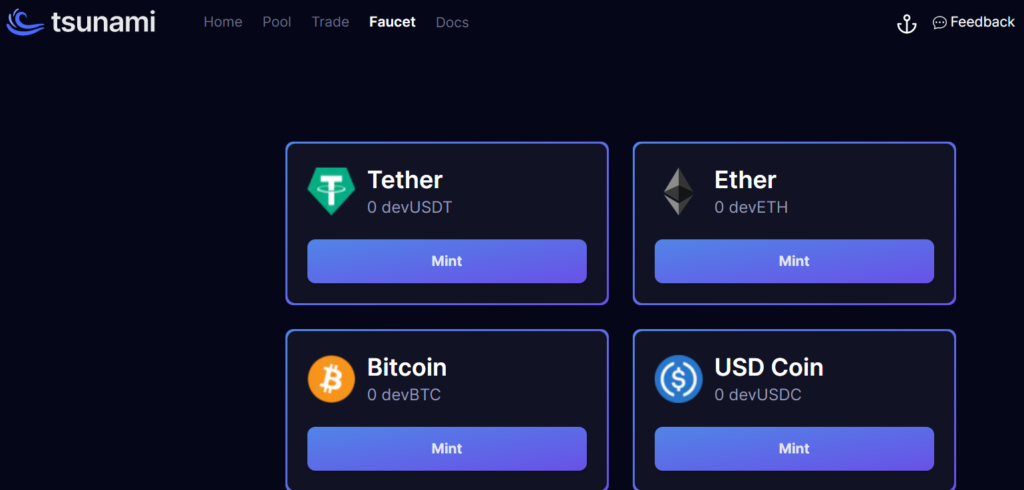Viewport: 1024px width, 490px height.
Task: Mint devETH Ether tokens
Action: tap(794, 261)
